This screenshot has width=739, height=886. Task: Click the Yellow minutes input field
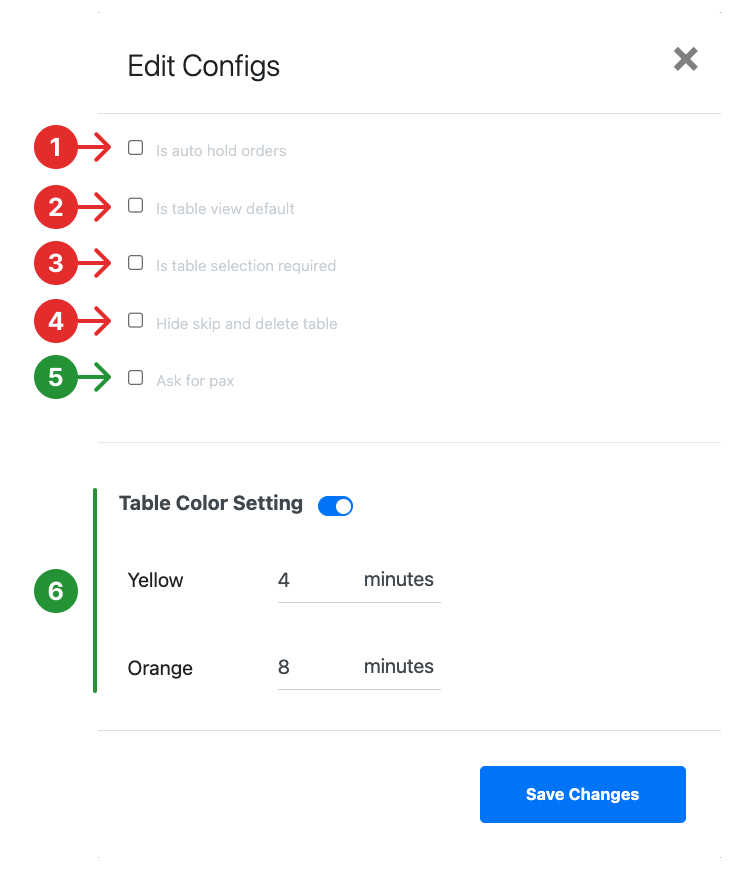coord(359,580)
